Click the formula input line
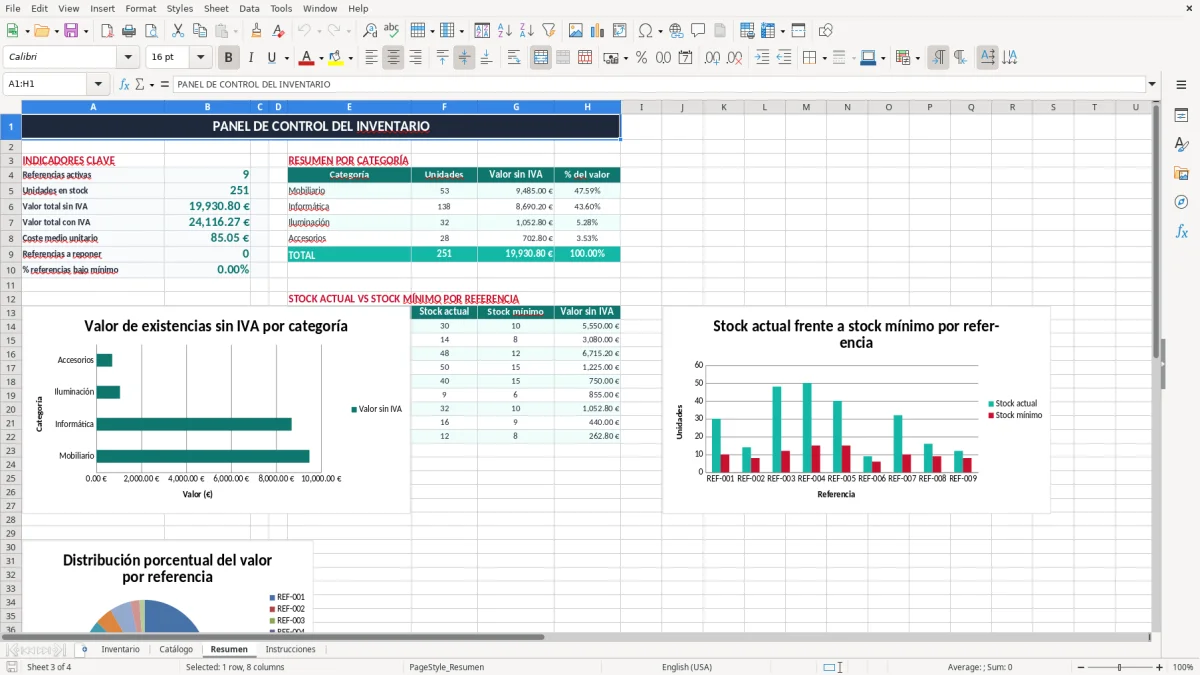This screenshot has height=675, width=1200. pyautogui.click(x=659, y=84)
